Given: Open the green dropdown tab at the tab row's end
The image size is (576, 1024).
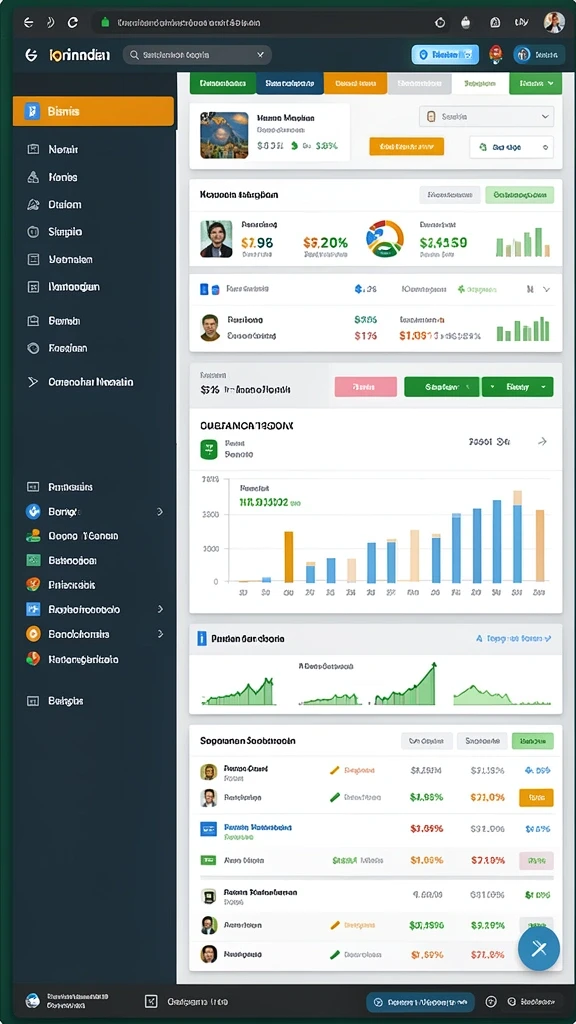Looking at the screenshot, I should coord(536,84).
